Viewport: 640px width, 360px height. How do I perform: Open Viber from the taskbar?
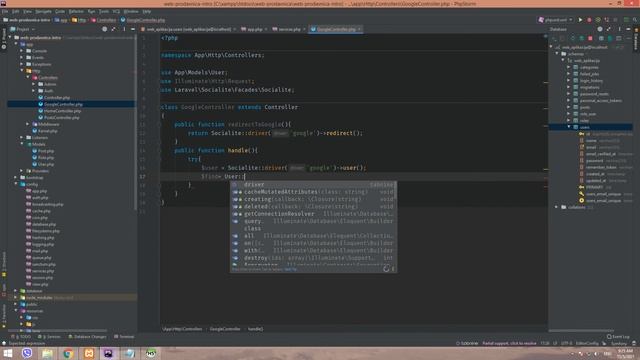coord(27,353)
